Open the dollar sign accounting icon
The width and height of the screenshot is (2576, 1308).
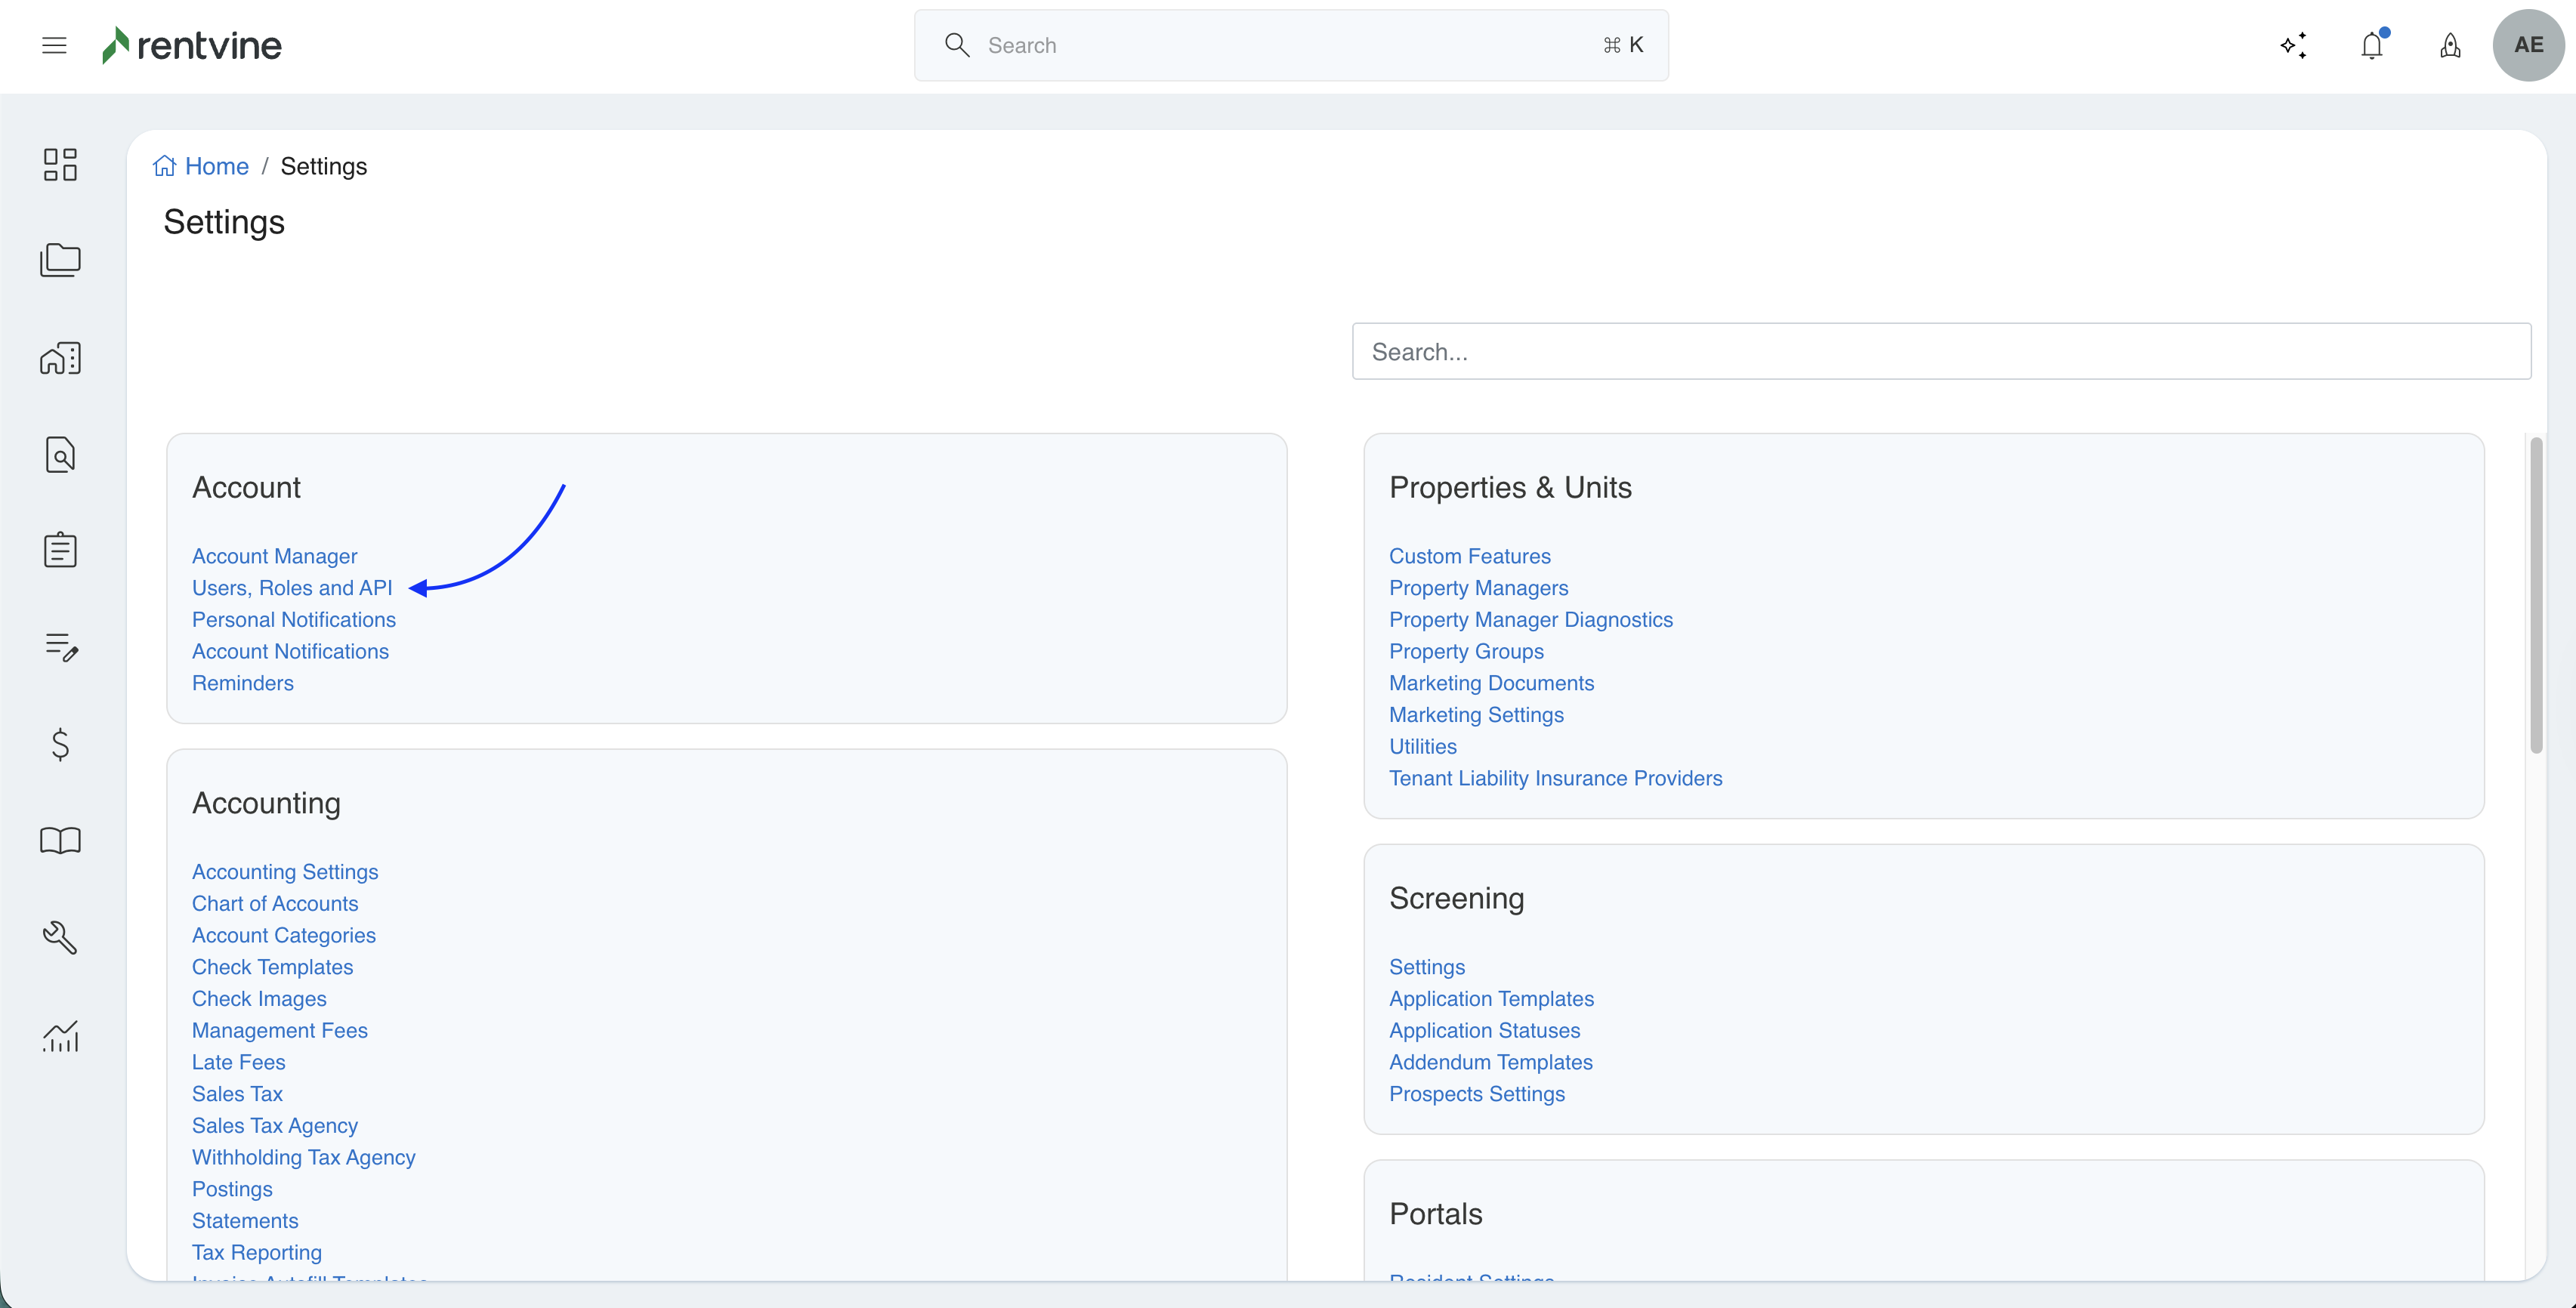(60, 744)
